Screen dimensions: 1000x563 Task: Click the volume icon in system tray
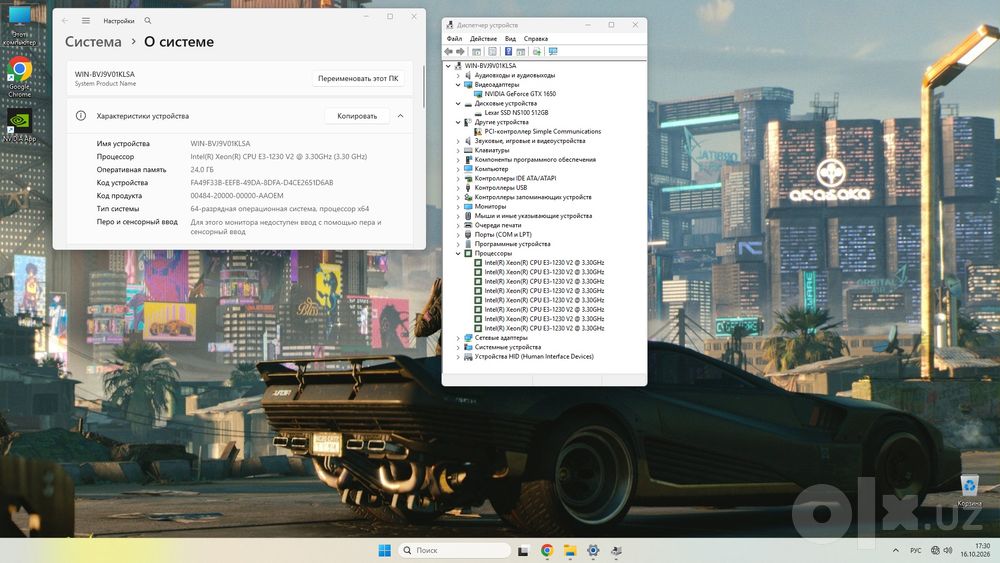point(948,550)
